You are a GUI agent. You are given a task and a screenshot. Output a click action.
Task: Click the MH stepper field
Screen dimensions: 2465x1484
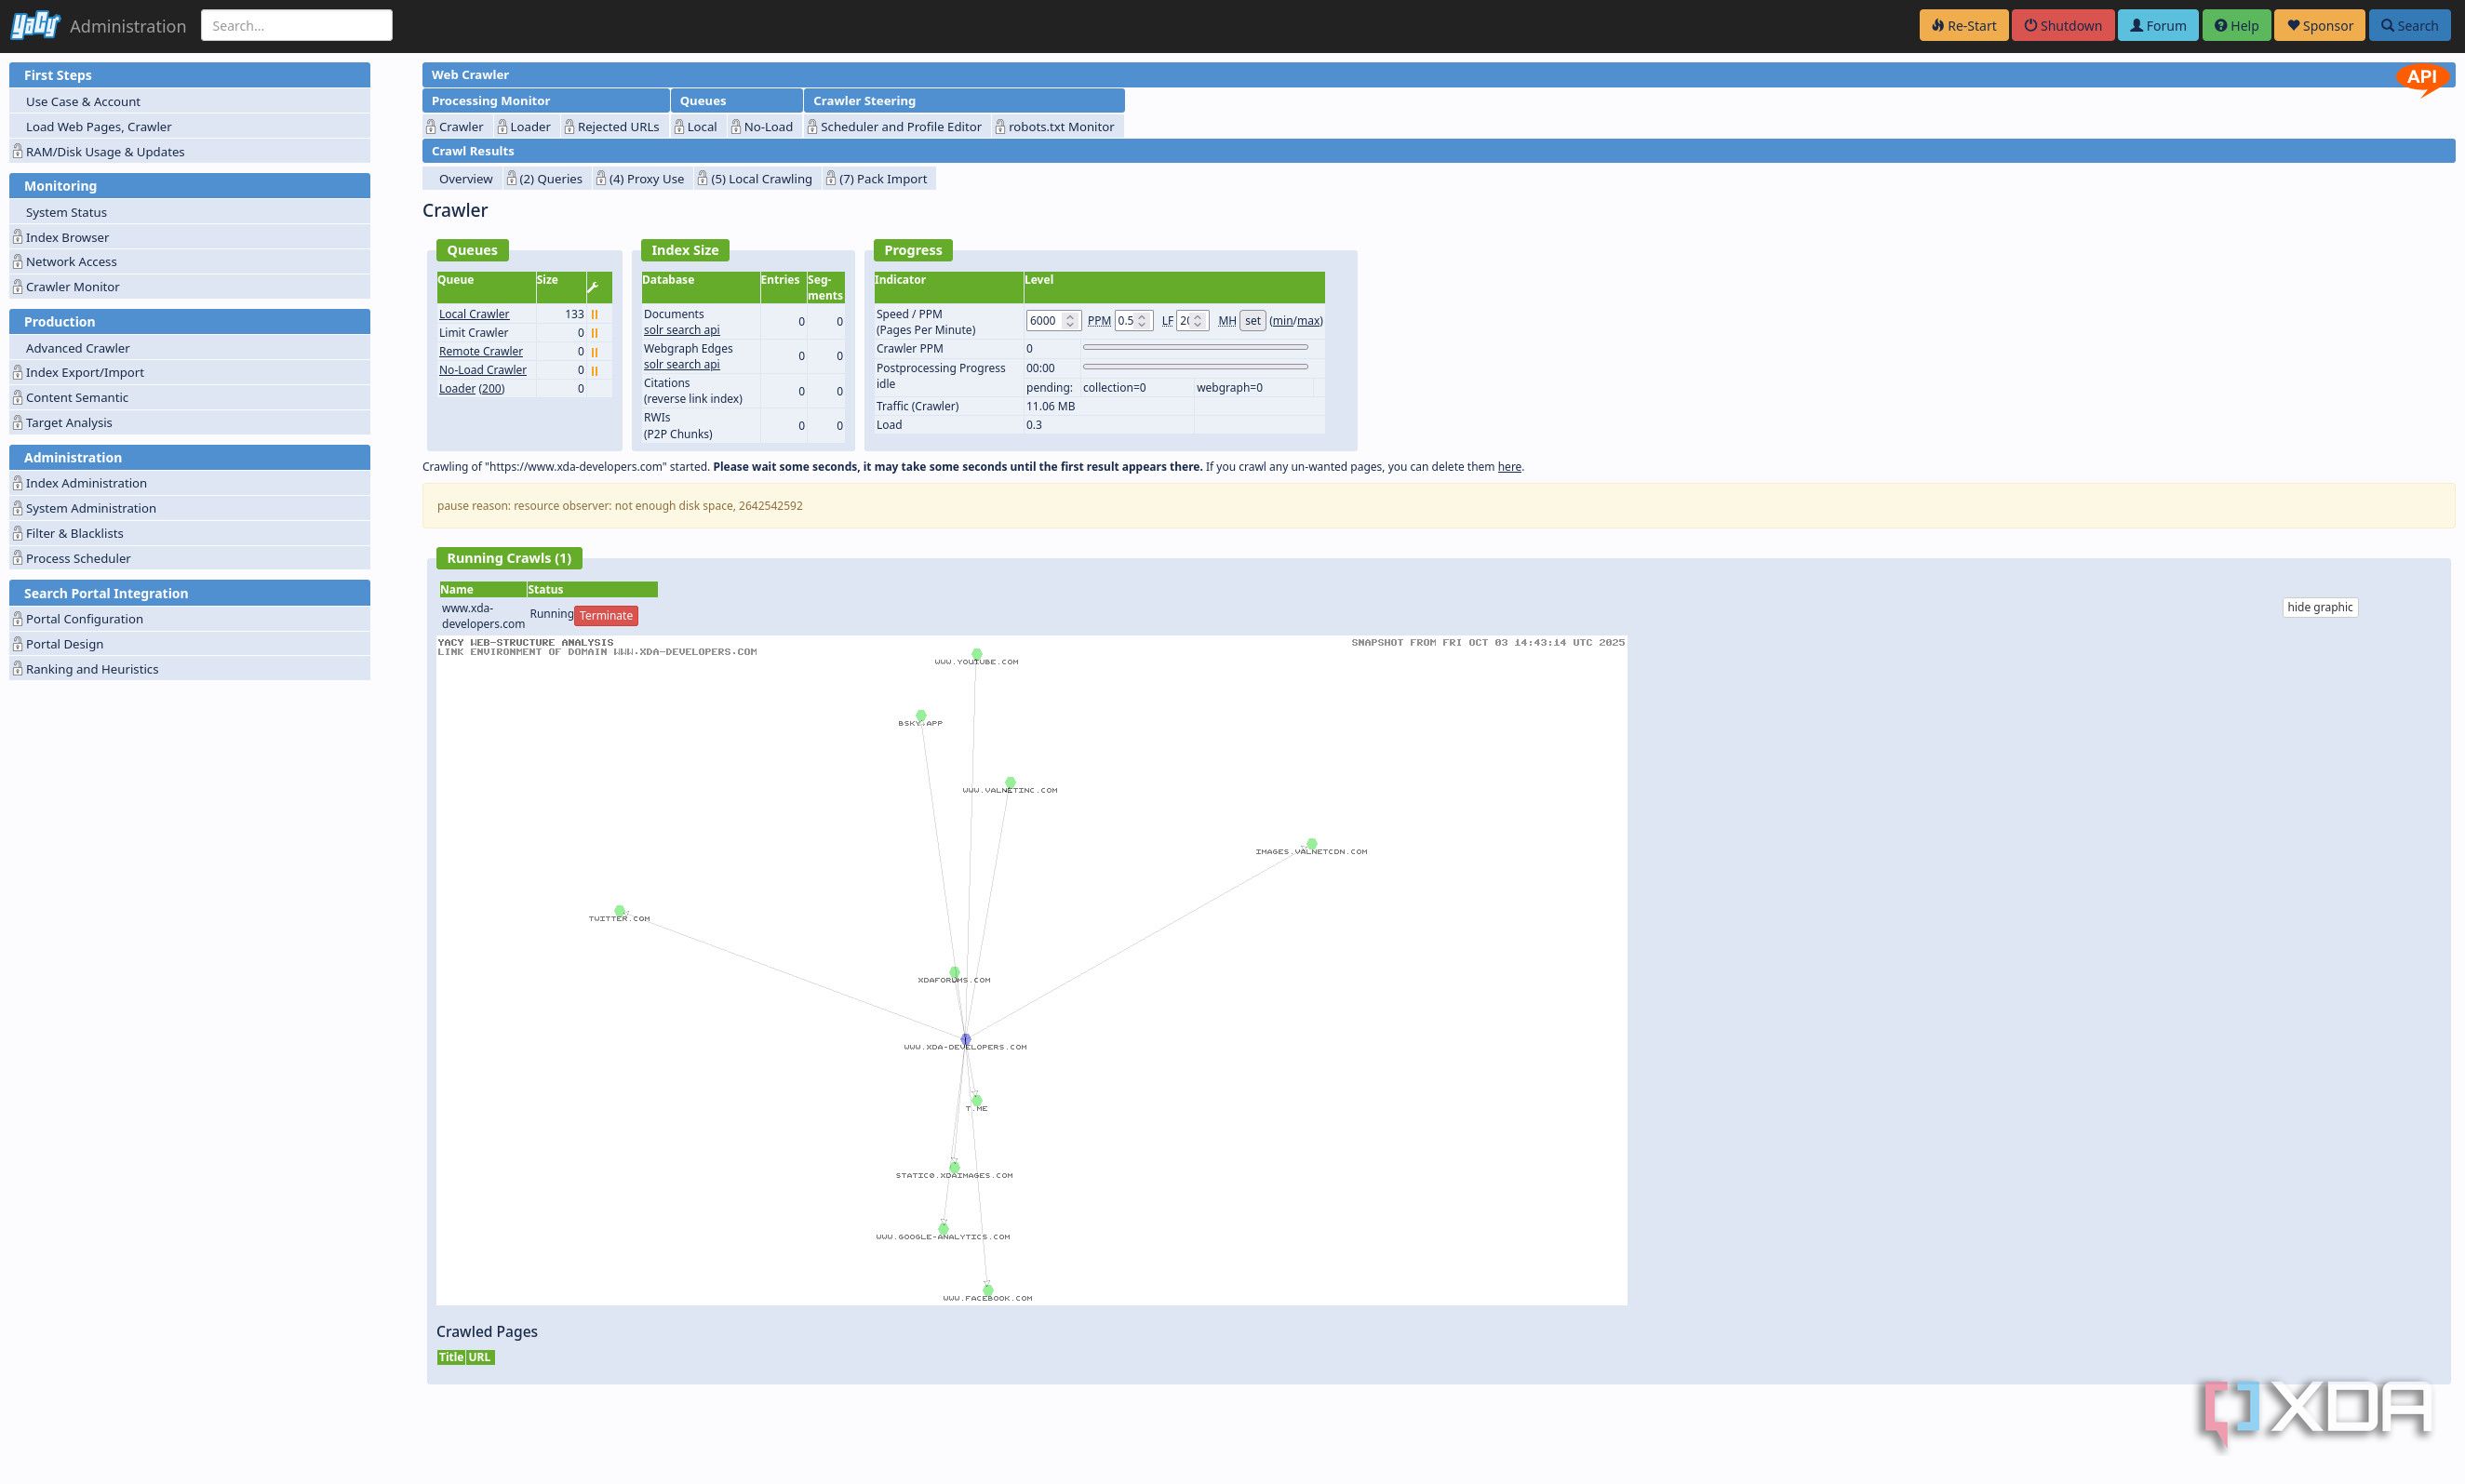tap(1192, 321)
